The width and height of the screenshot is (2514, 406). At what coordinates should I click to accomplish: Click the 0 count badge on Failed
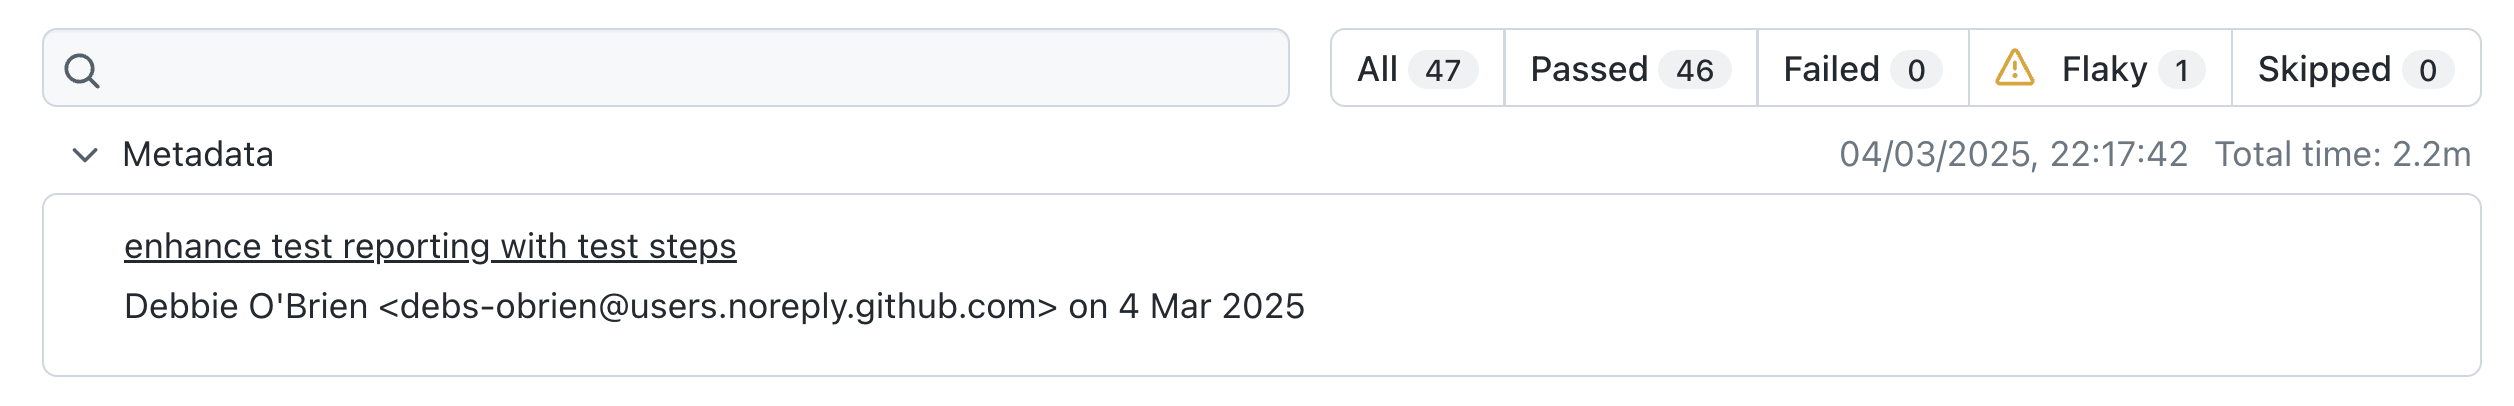click(x=1916, y=70)
